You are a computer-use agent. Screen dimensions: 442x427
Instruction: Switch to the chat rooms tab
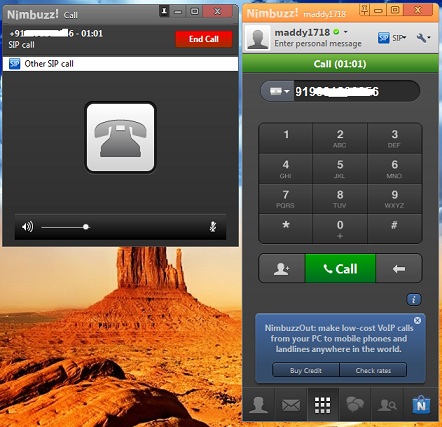(x=355, y=405)
